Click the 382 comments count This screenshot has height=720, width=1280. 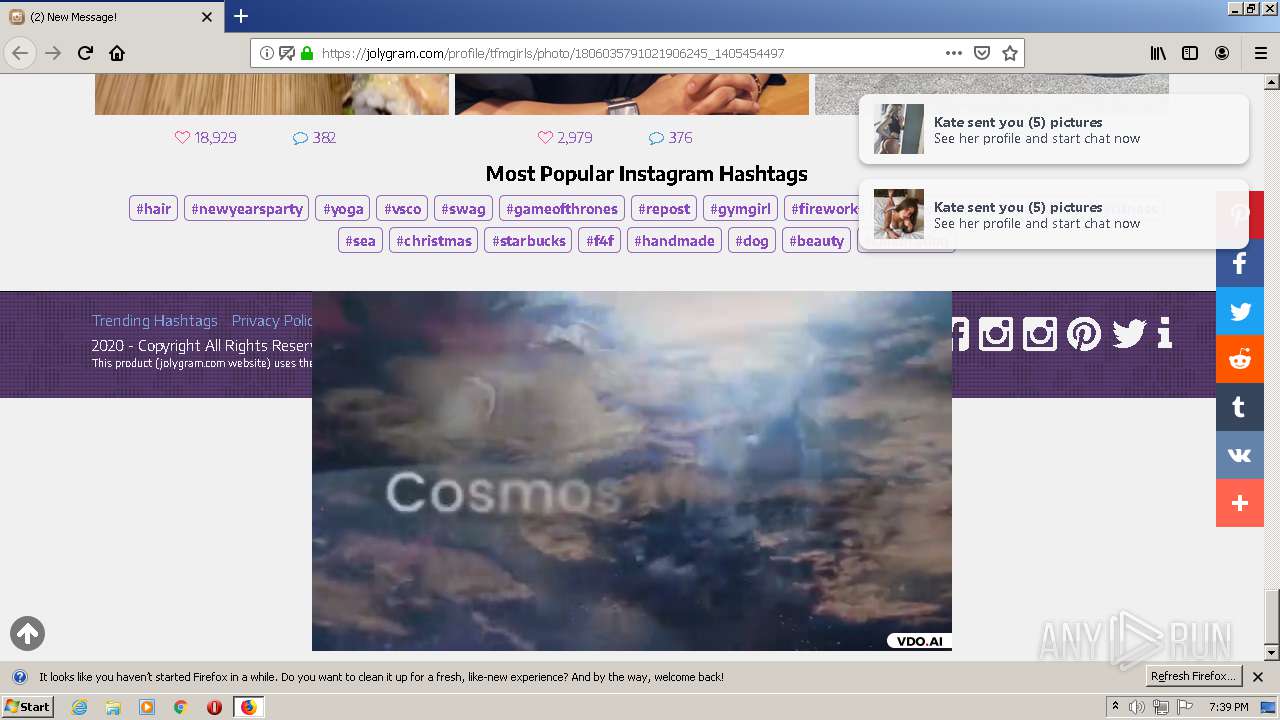[315, 138]
